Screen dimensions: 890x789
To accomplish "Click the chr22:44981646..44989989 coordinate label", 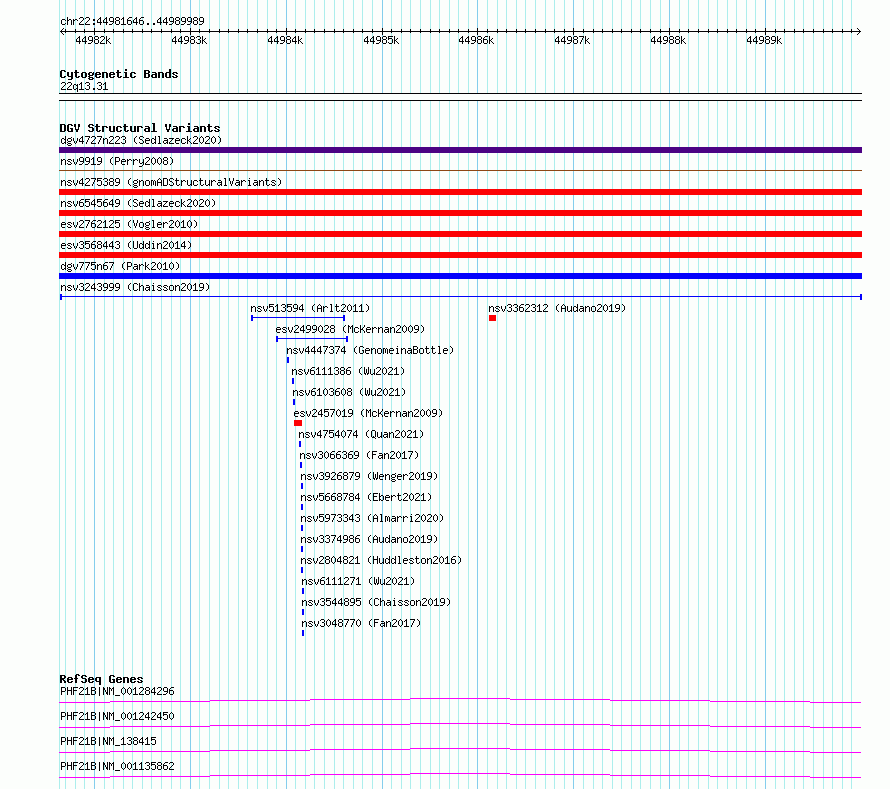I will click(x=132, y=22).
